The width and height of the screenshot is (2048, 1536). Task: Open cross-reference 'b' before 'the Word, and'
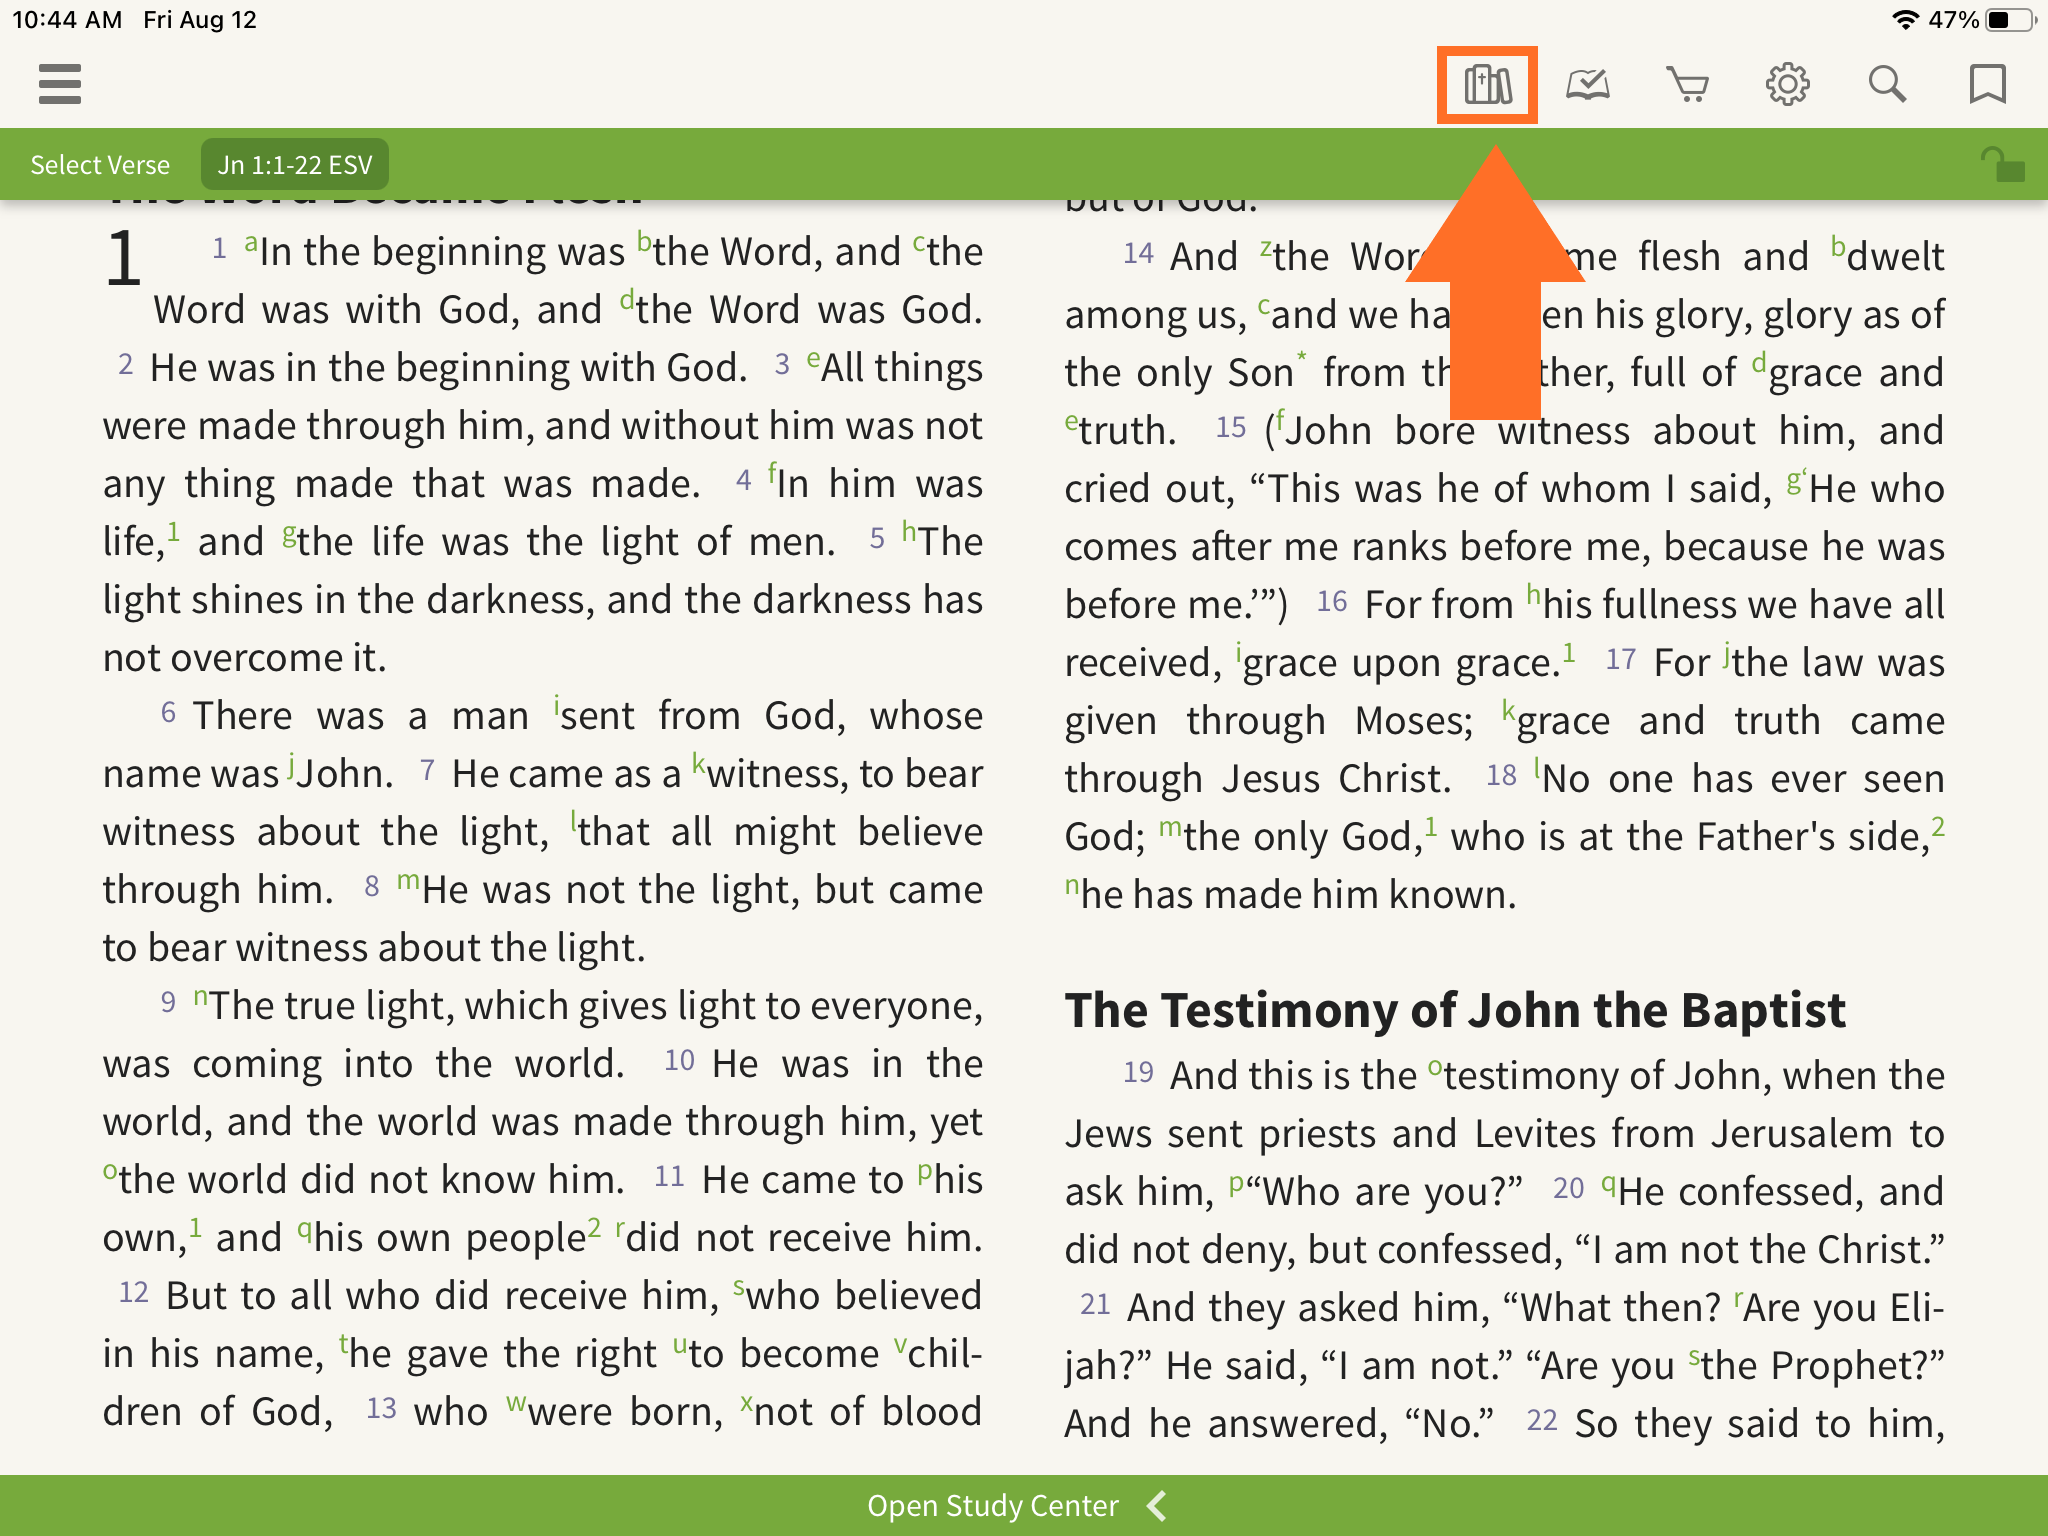(x=645, y=242)
